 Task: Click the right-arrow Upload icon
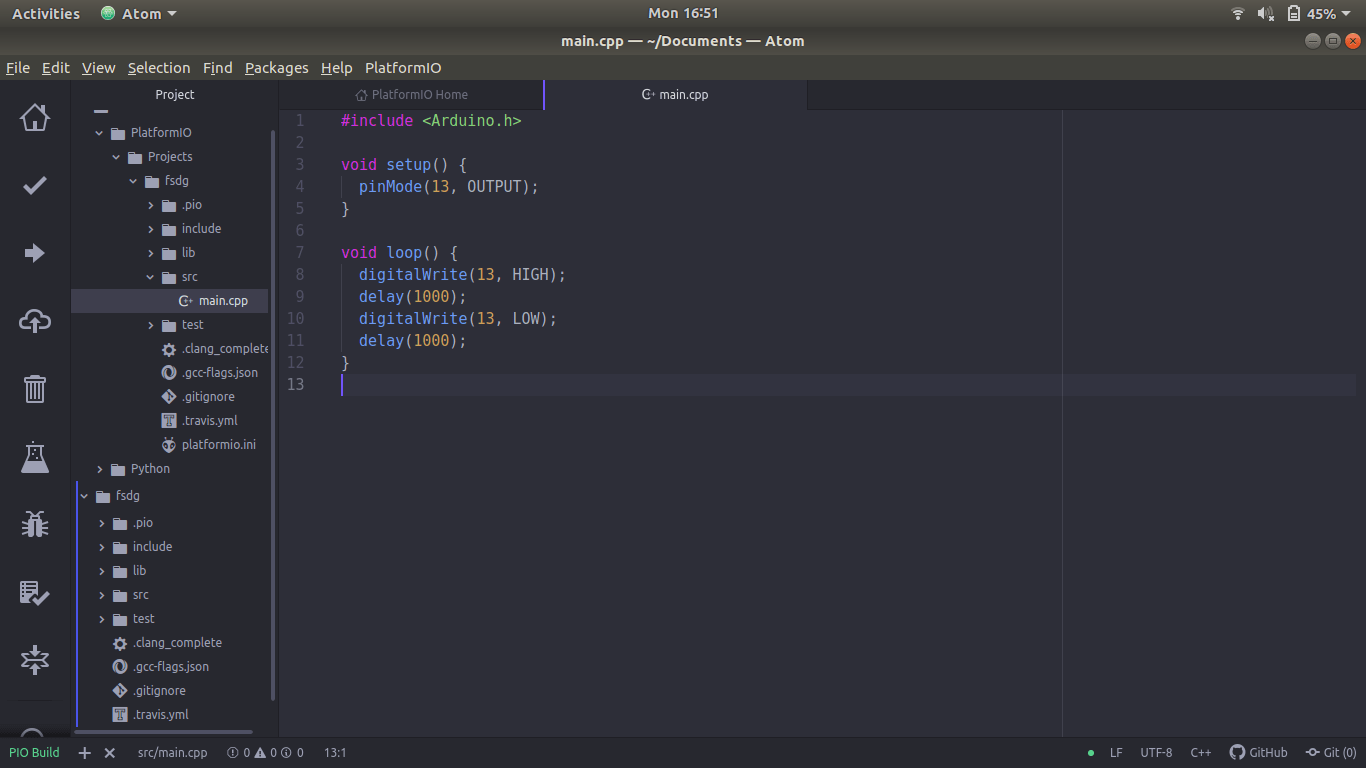coord(35,253)
